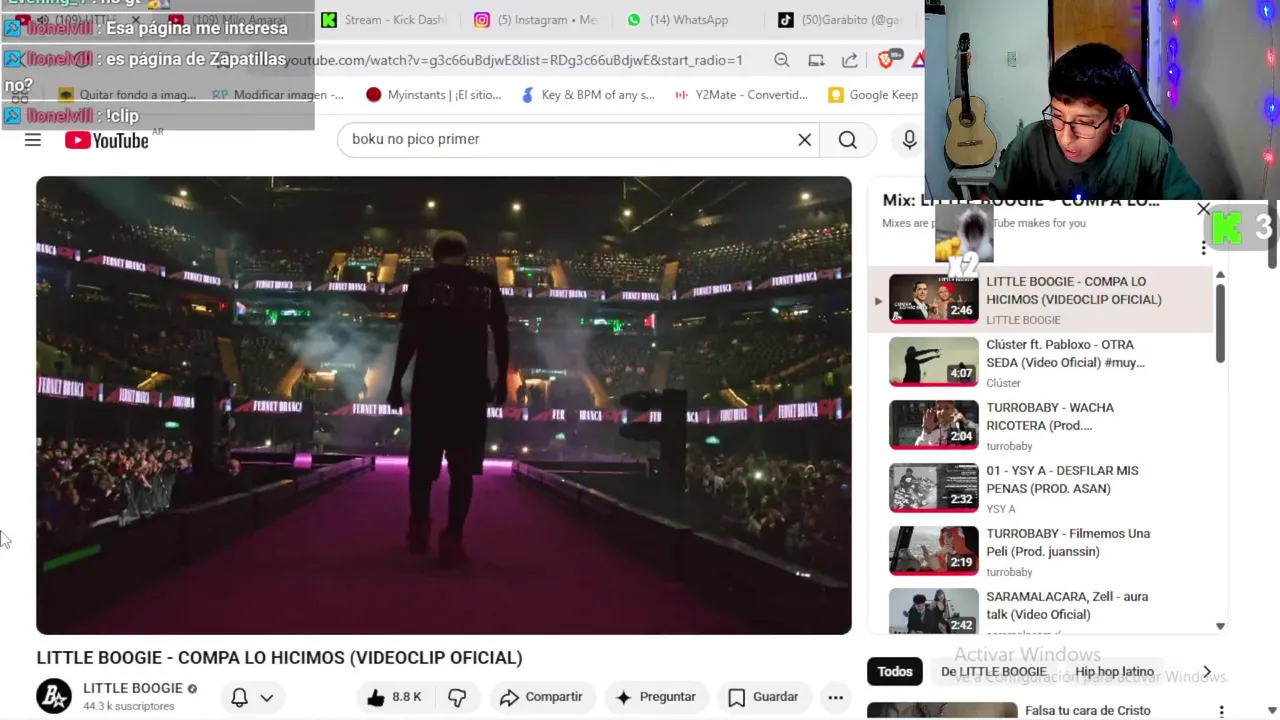Click the magnifier search button
Screen dimensions: 1280x720
tap(848, 140)
